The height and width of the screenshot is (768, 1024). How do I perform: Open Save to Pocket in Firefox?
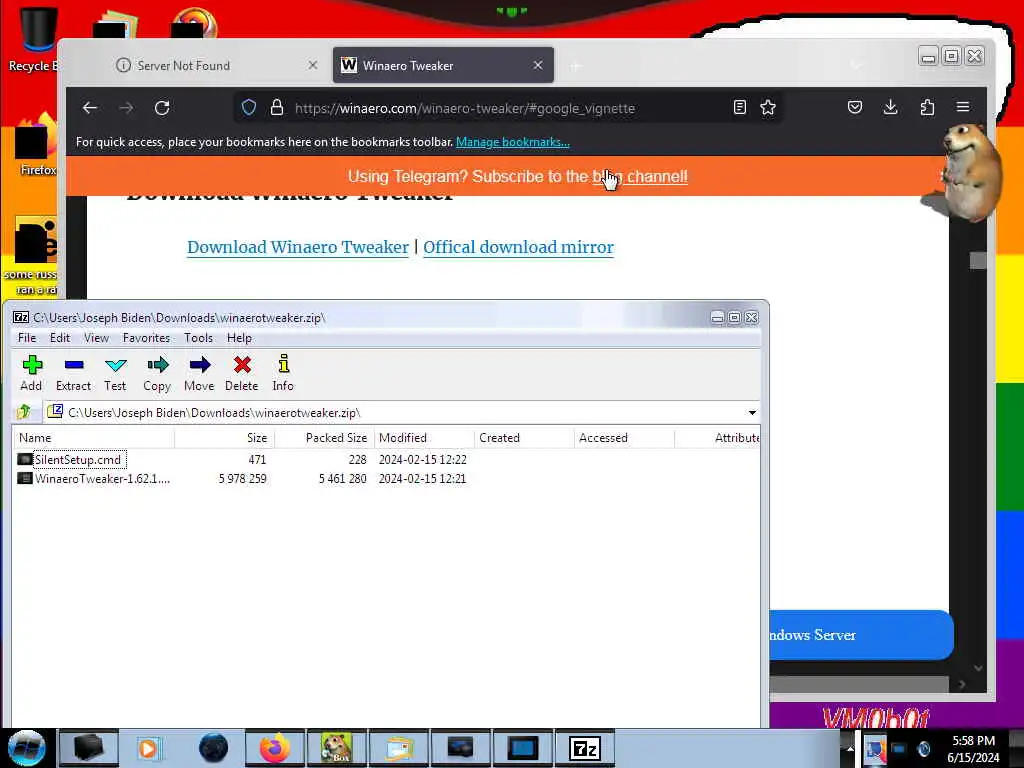click(854, 107)
